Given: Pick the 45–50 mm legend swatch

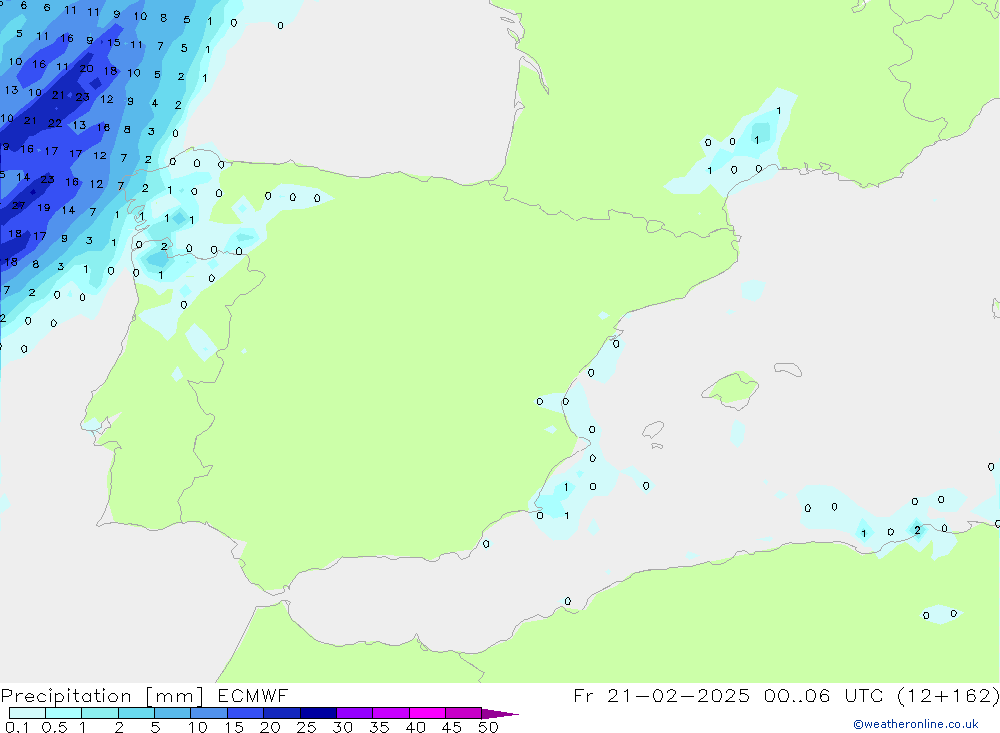Looking at the screenshot, I should coord(464,713).
